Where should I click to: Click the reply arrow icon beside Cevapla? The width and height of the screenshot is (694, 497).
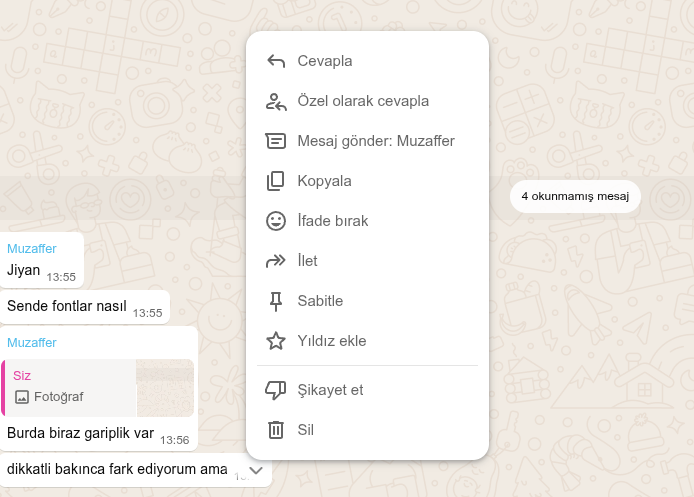(x=276, y=61)
